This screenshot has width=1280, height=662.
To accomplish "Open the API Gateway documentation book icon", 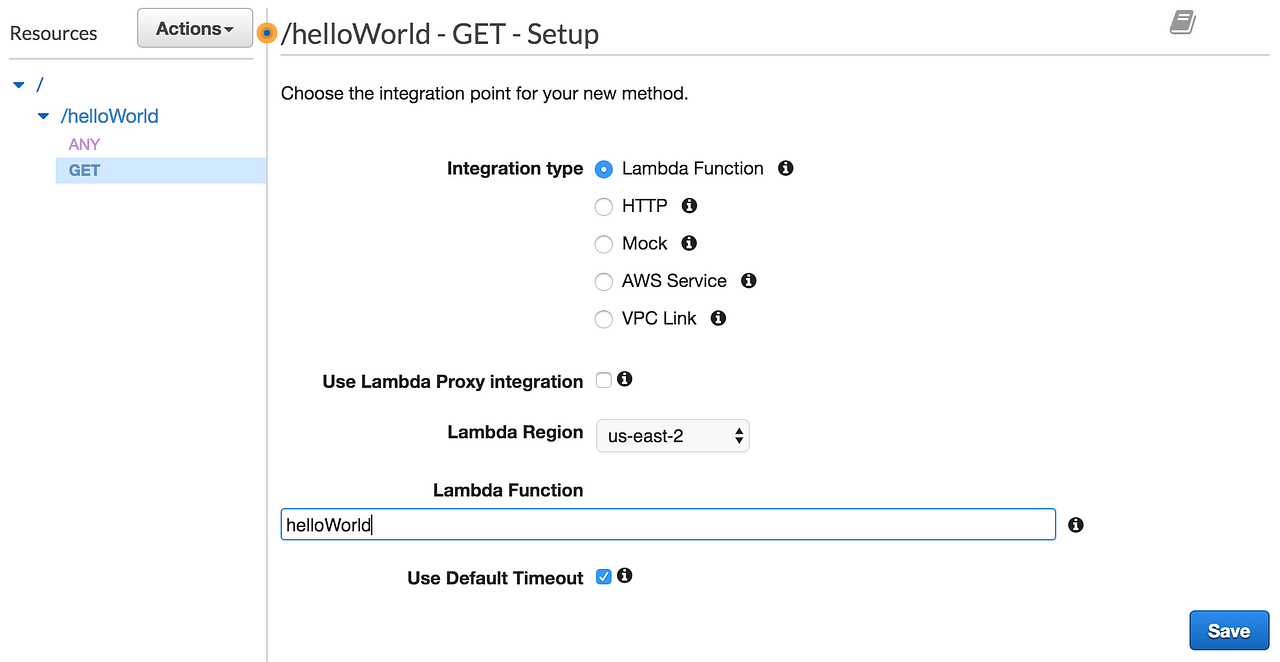I will (x=1181, y=22).
